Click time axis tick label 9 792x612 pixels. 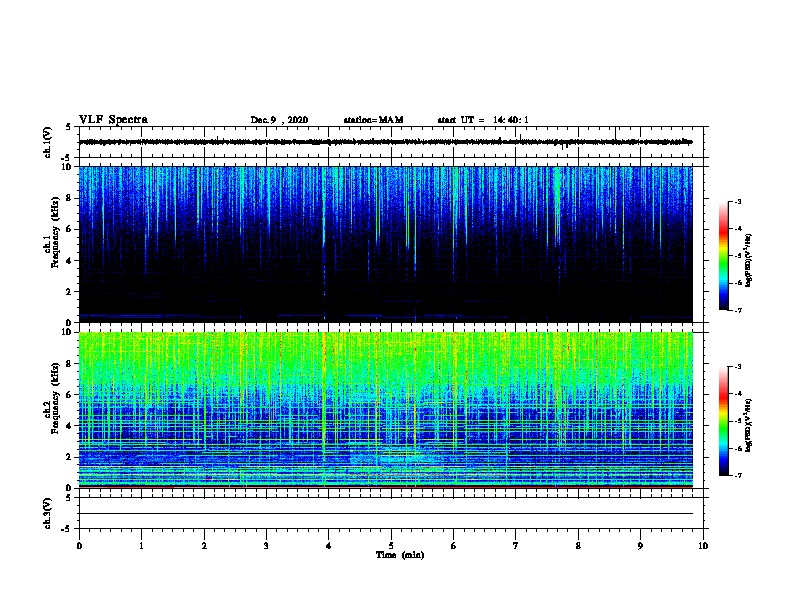coord(640,546)
